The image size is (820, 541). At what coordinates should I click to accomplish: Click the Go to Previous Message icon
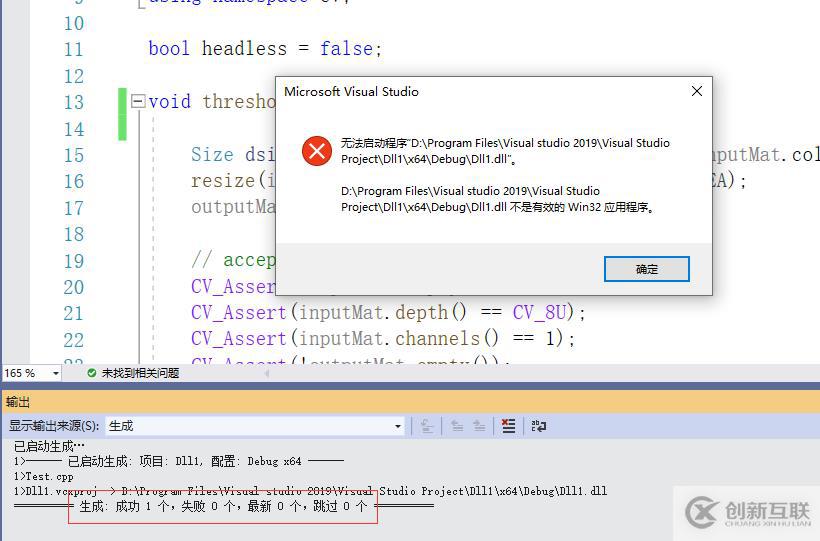coord(457,426)
